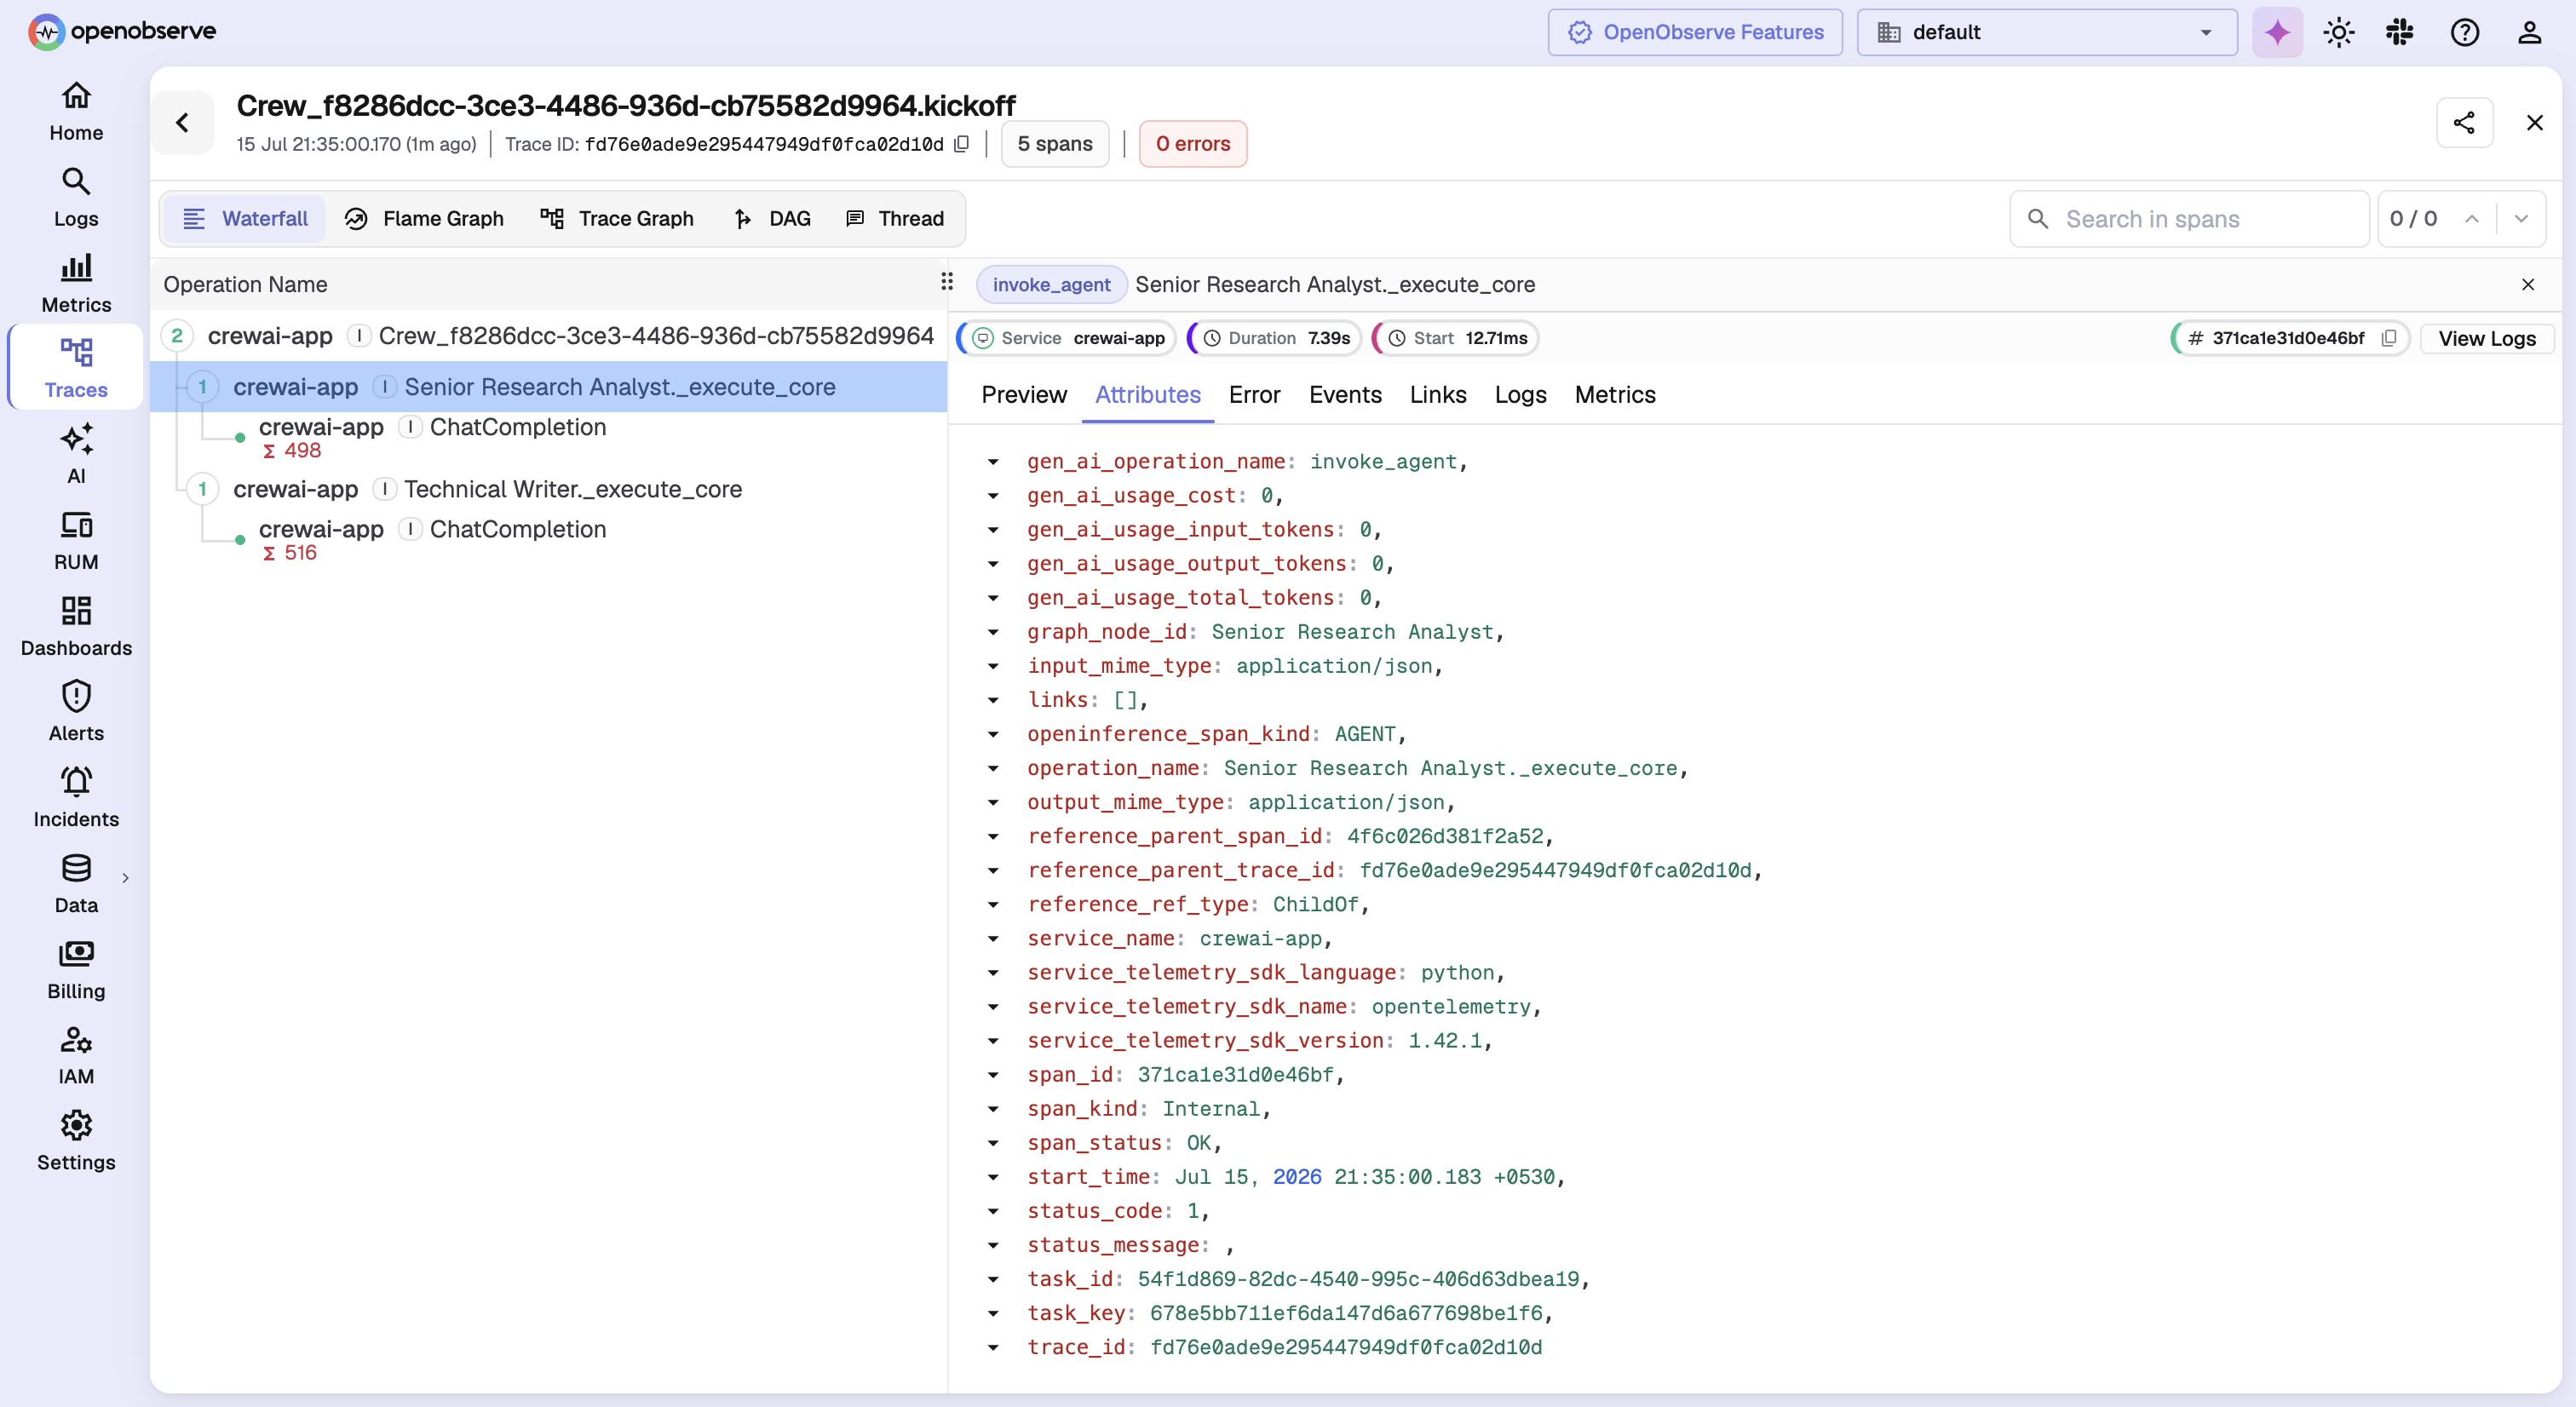This screenshot has width=2576, height=1407.
Task: Open the Events tab
Action: (1345, 394)
